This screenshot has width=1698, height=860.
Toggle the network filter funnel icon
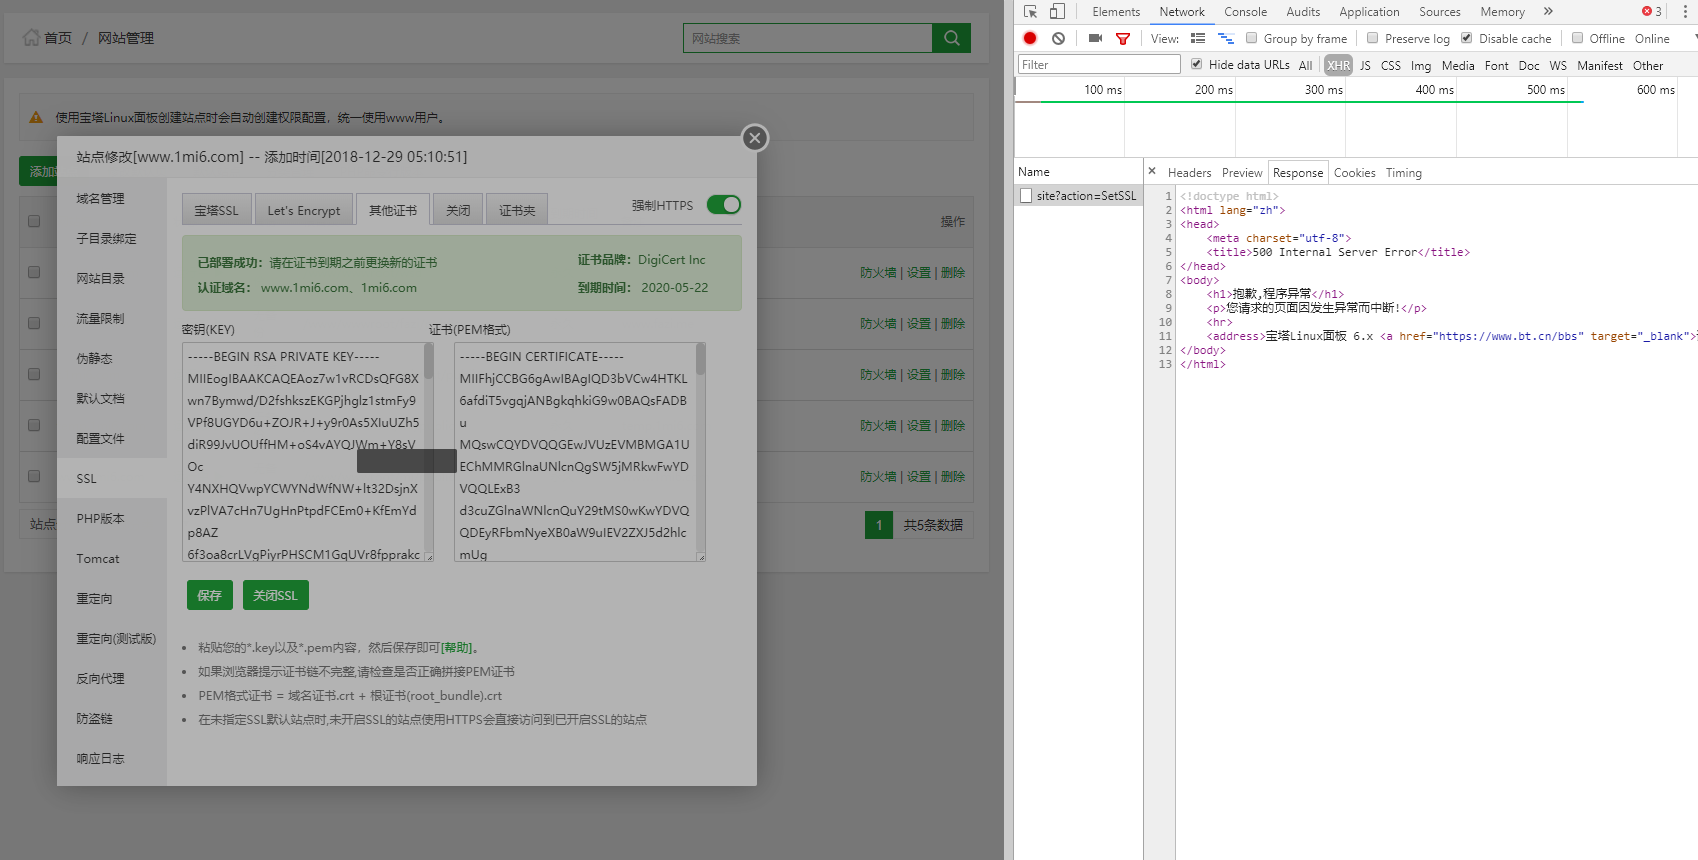pyautogui.click(x=1123, y=38)
